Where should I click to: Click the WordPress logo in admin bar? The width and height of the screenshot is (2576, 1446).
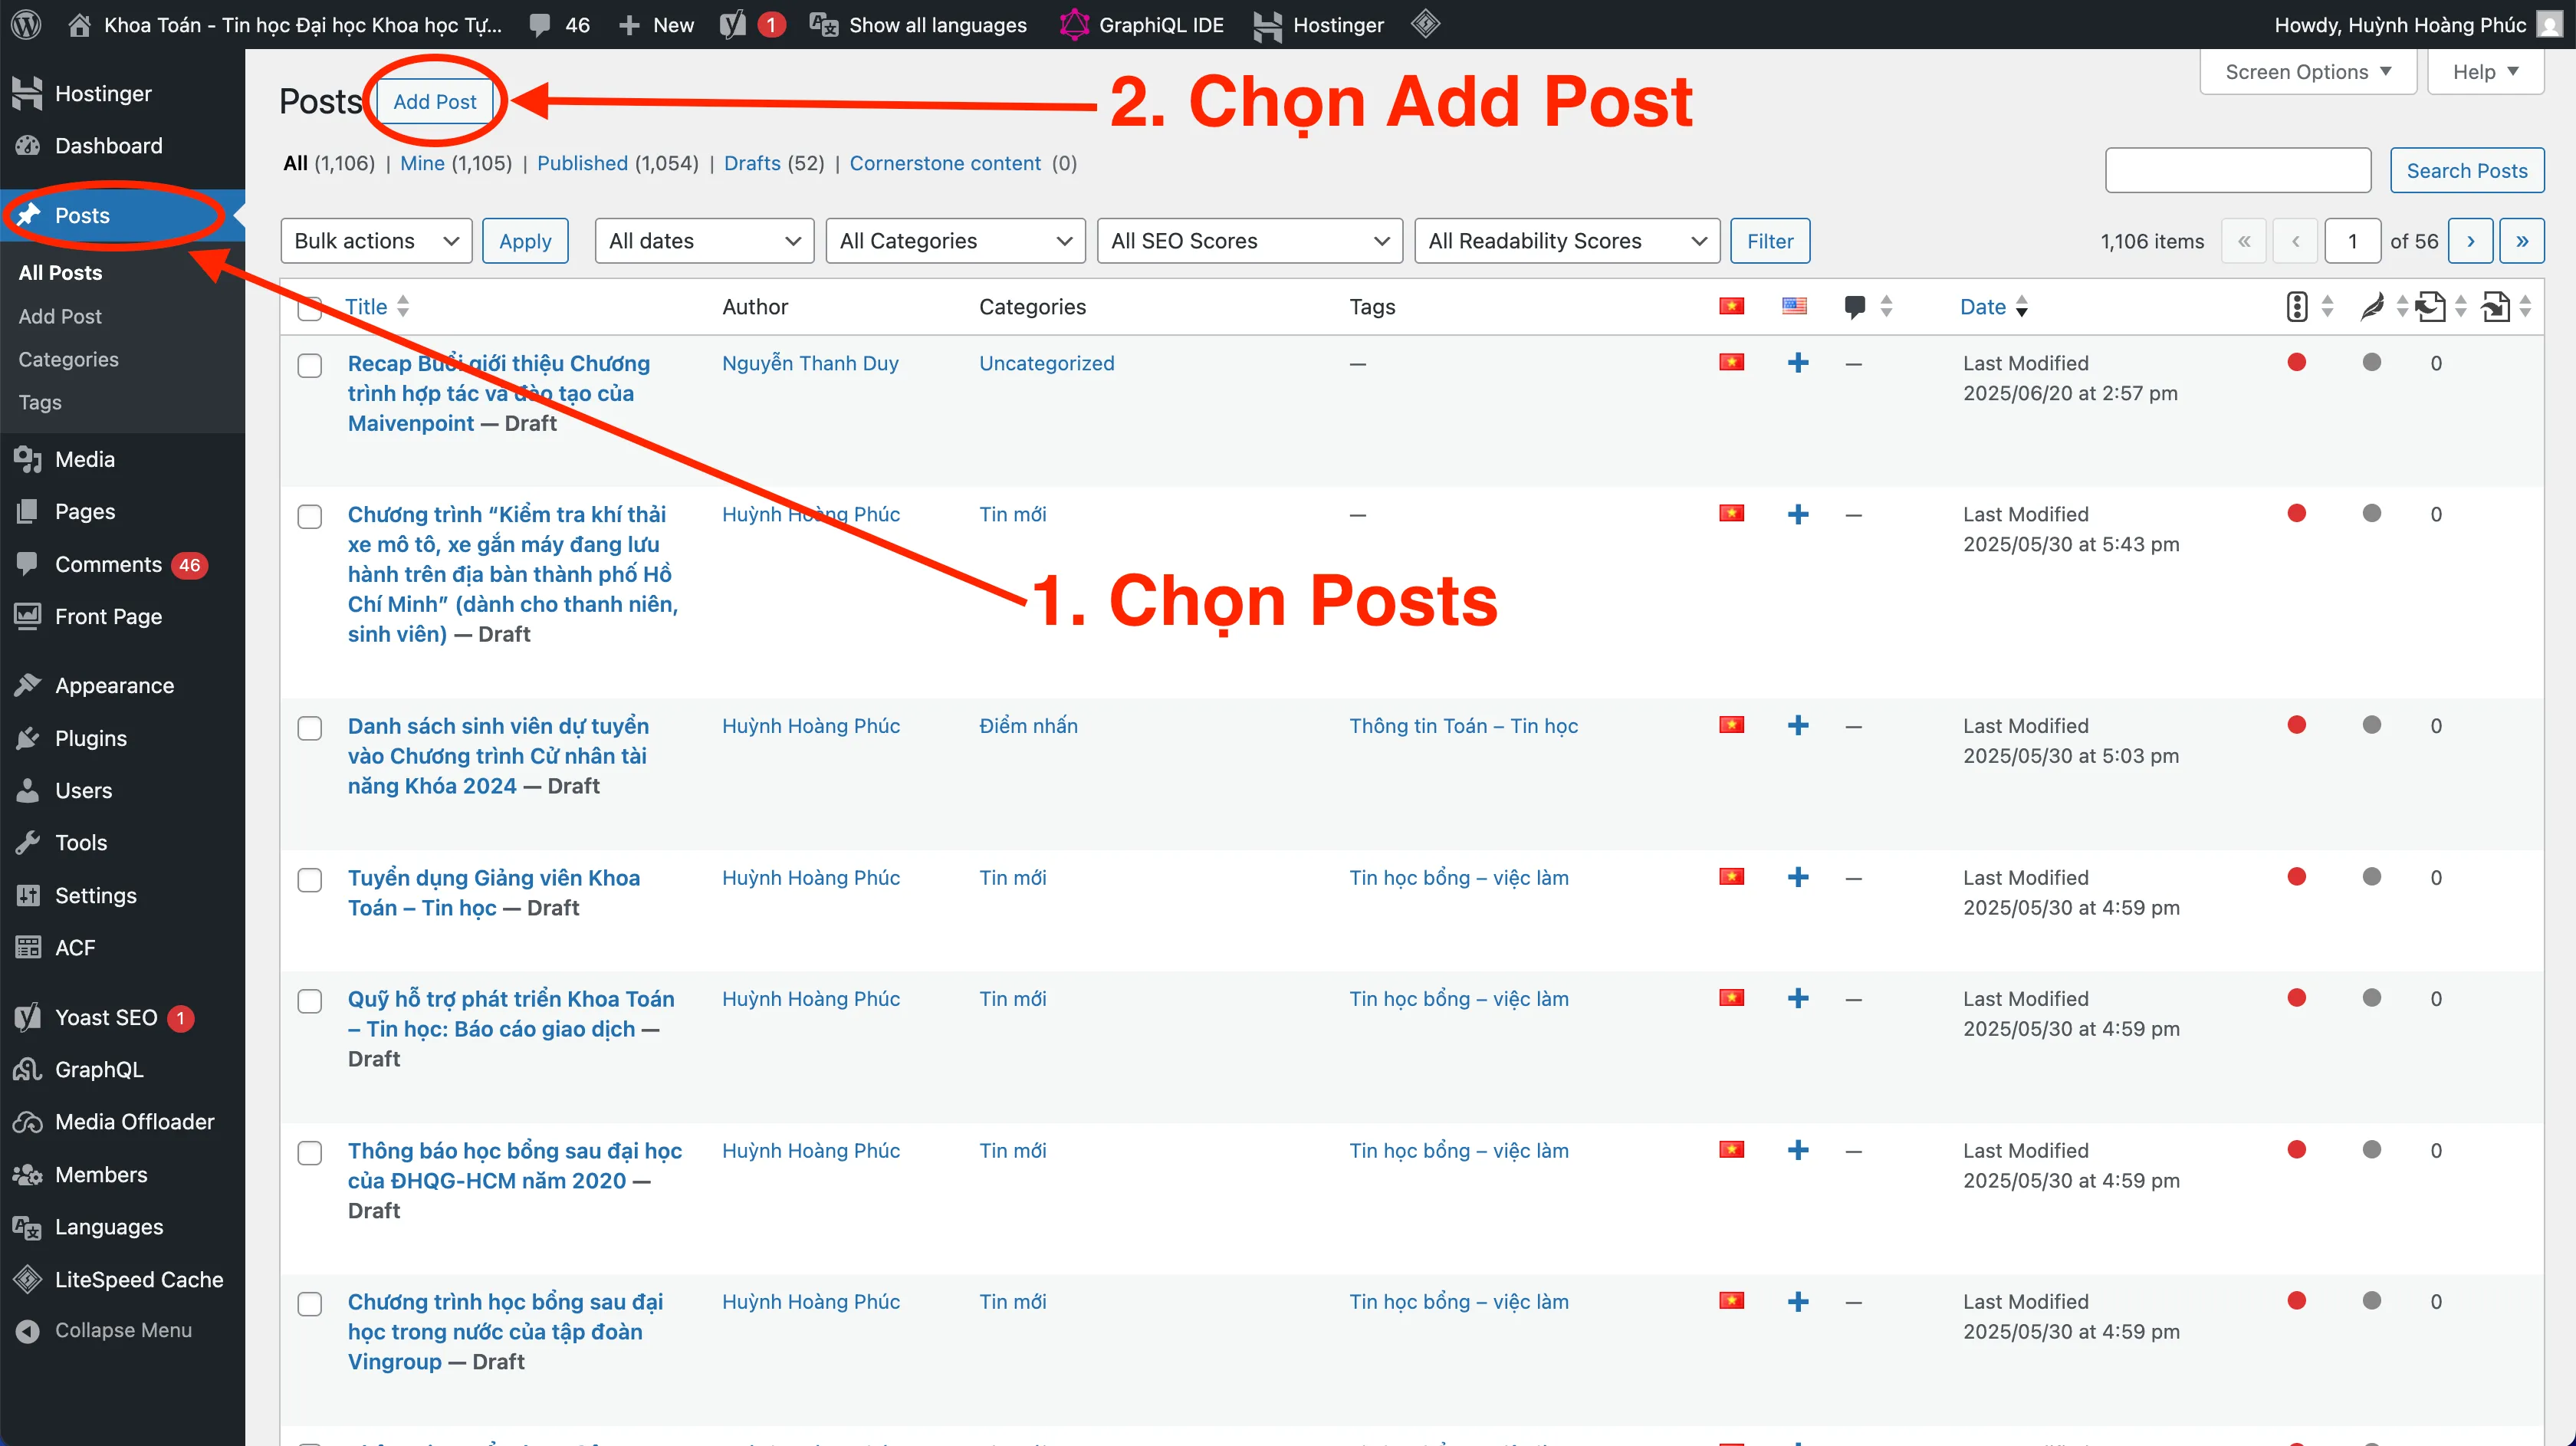click(x=26, y=24)
